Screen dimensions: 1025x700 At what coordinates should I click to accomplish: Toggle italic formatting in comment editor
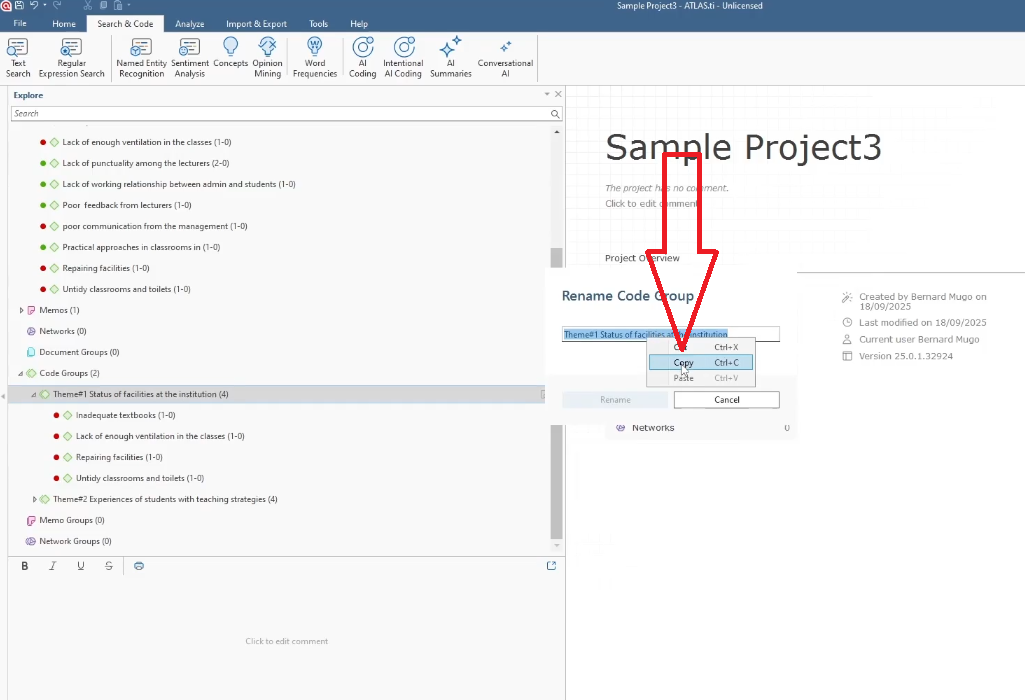tap(53, 566)
